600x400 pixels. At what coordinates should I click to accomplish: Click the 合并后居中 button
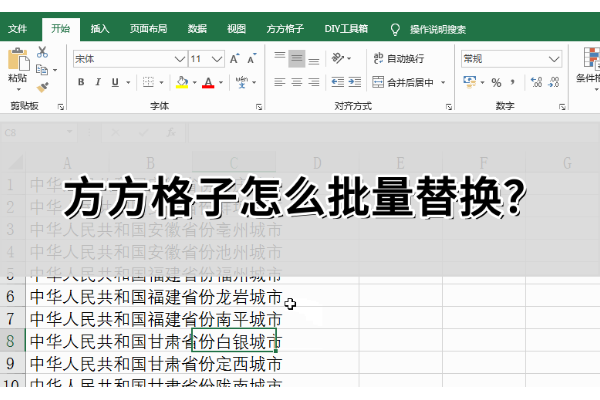coord(403,82)
